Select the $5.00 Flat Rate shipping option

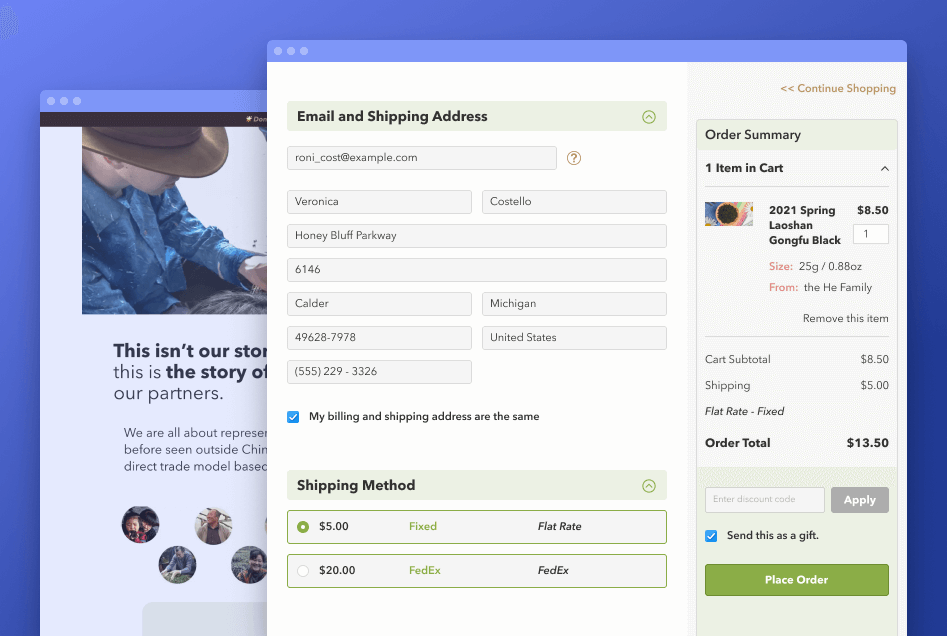(x=302, y=526)
